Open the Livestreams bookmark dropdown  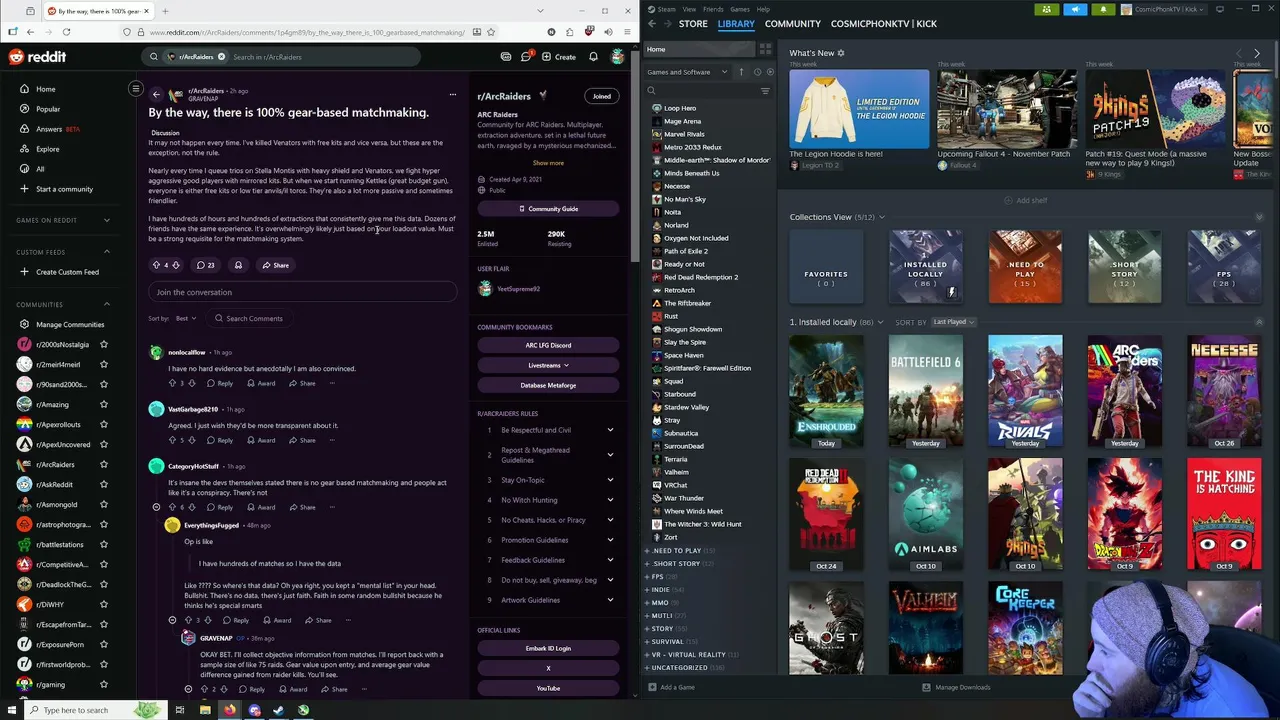click(x=548, y=365)
